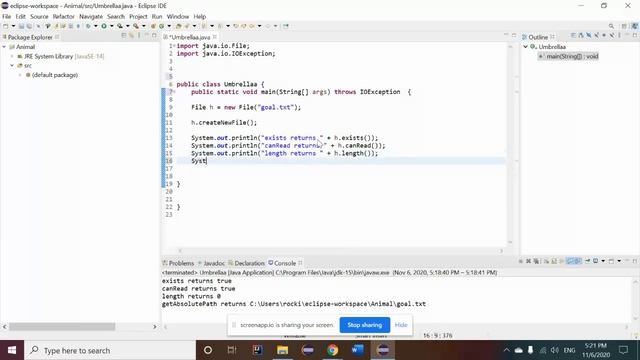Click the Package Explorer horizontal scrollbar

click(62, 327)
